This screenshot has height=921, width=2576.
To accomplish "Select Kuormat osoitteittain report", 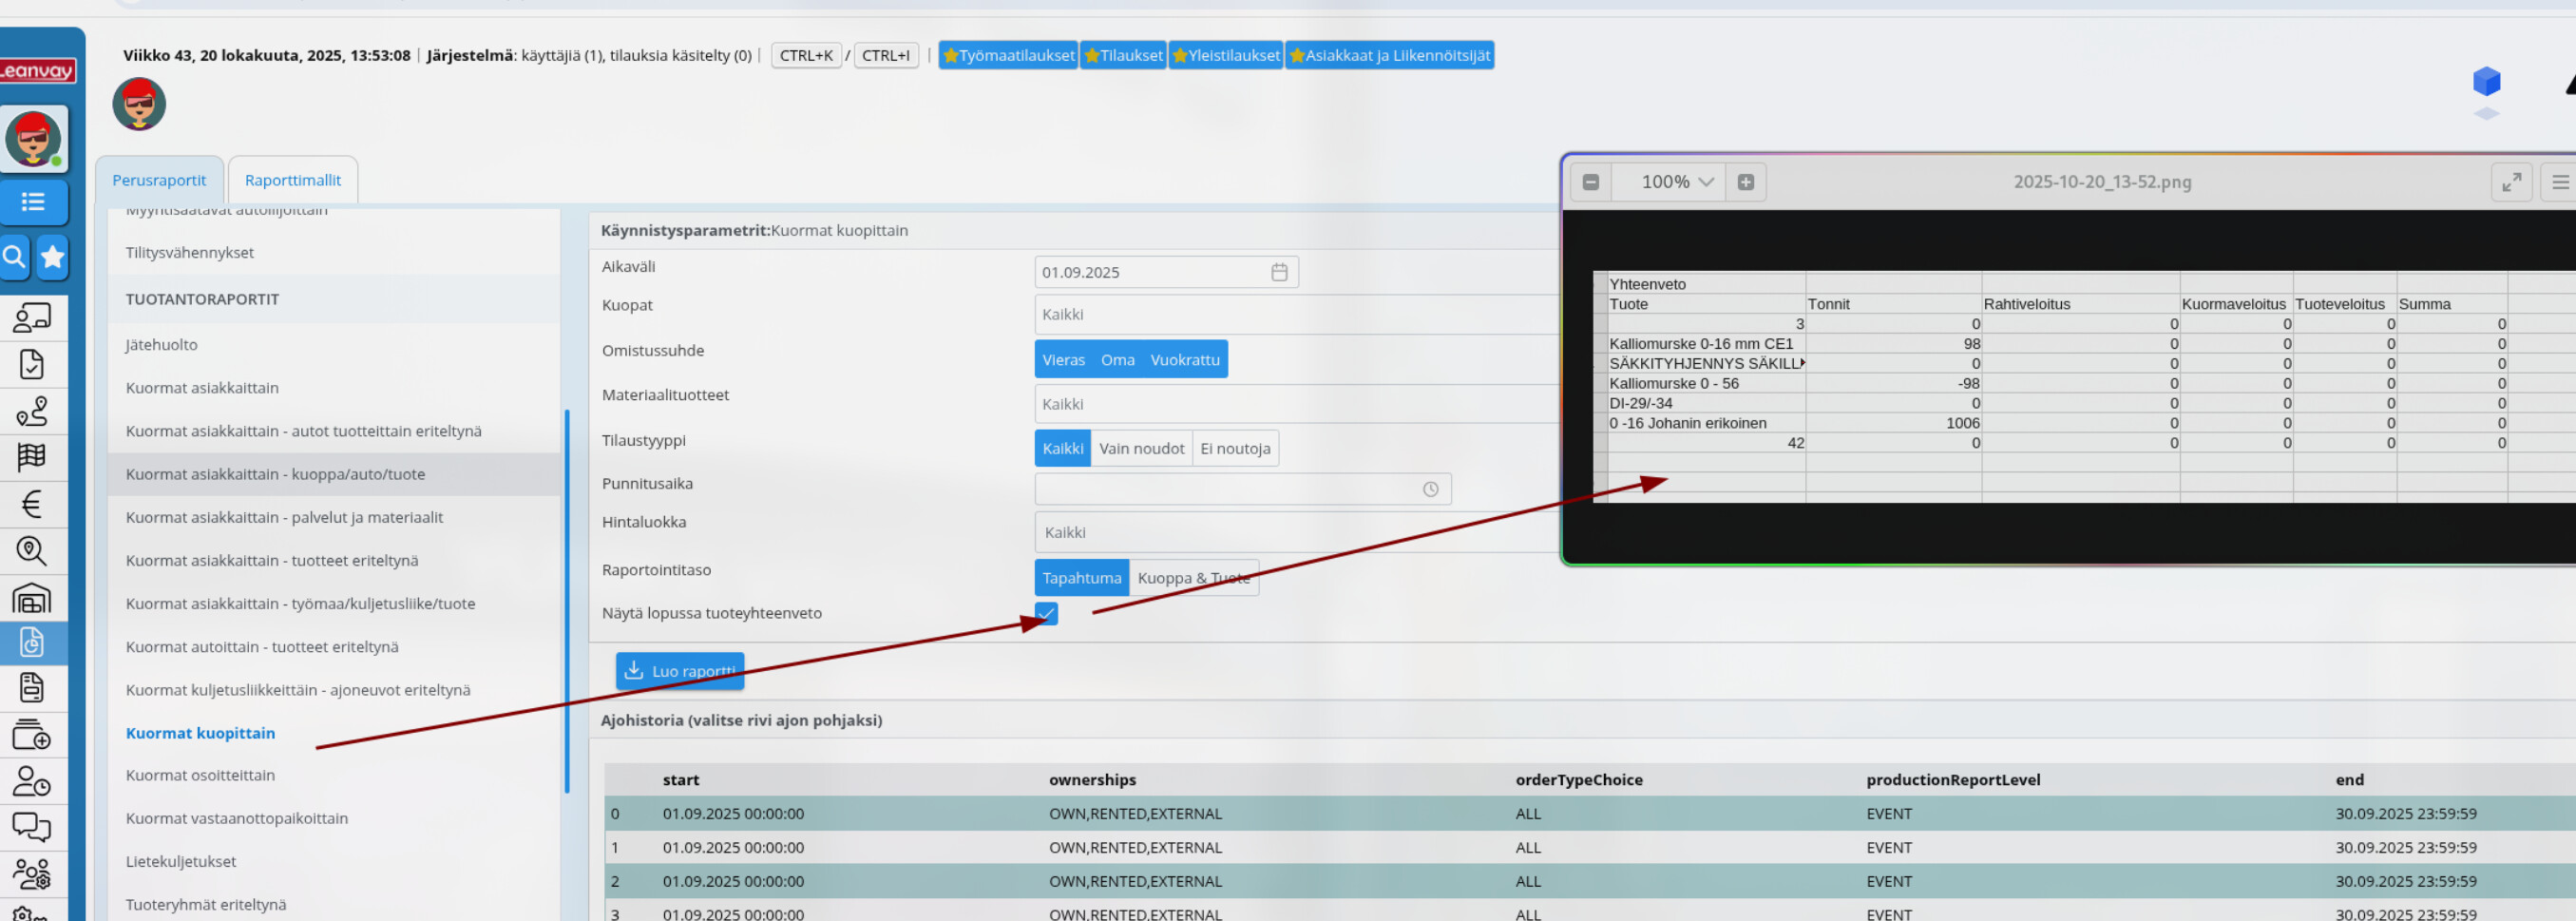I will point(200,775).
